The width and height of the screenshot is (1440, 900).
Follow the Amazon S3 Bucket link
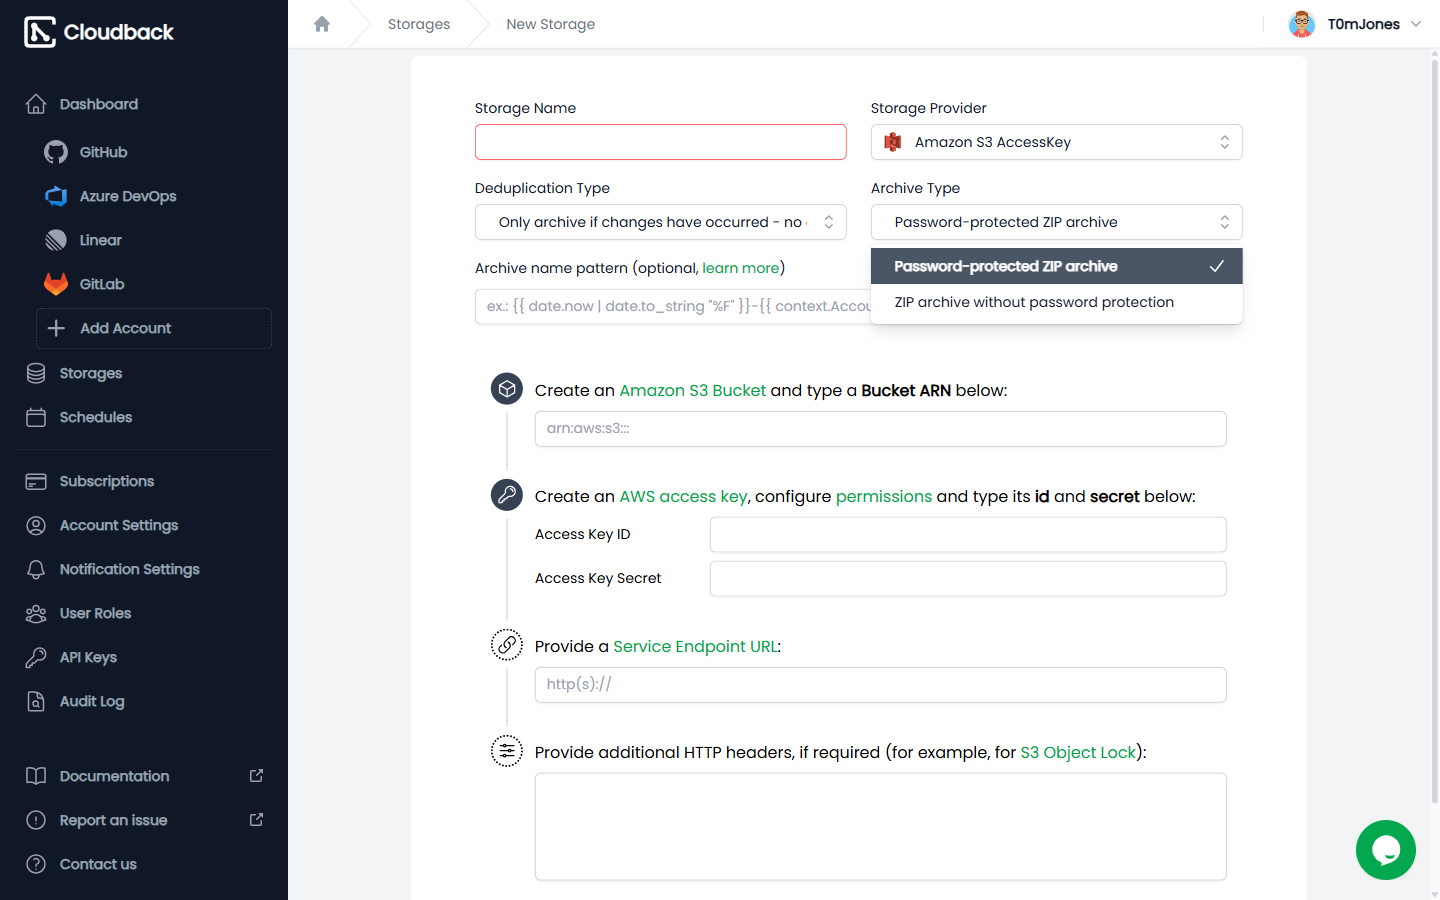[693, 390]
